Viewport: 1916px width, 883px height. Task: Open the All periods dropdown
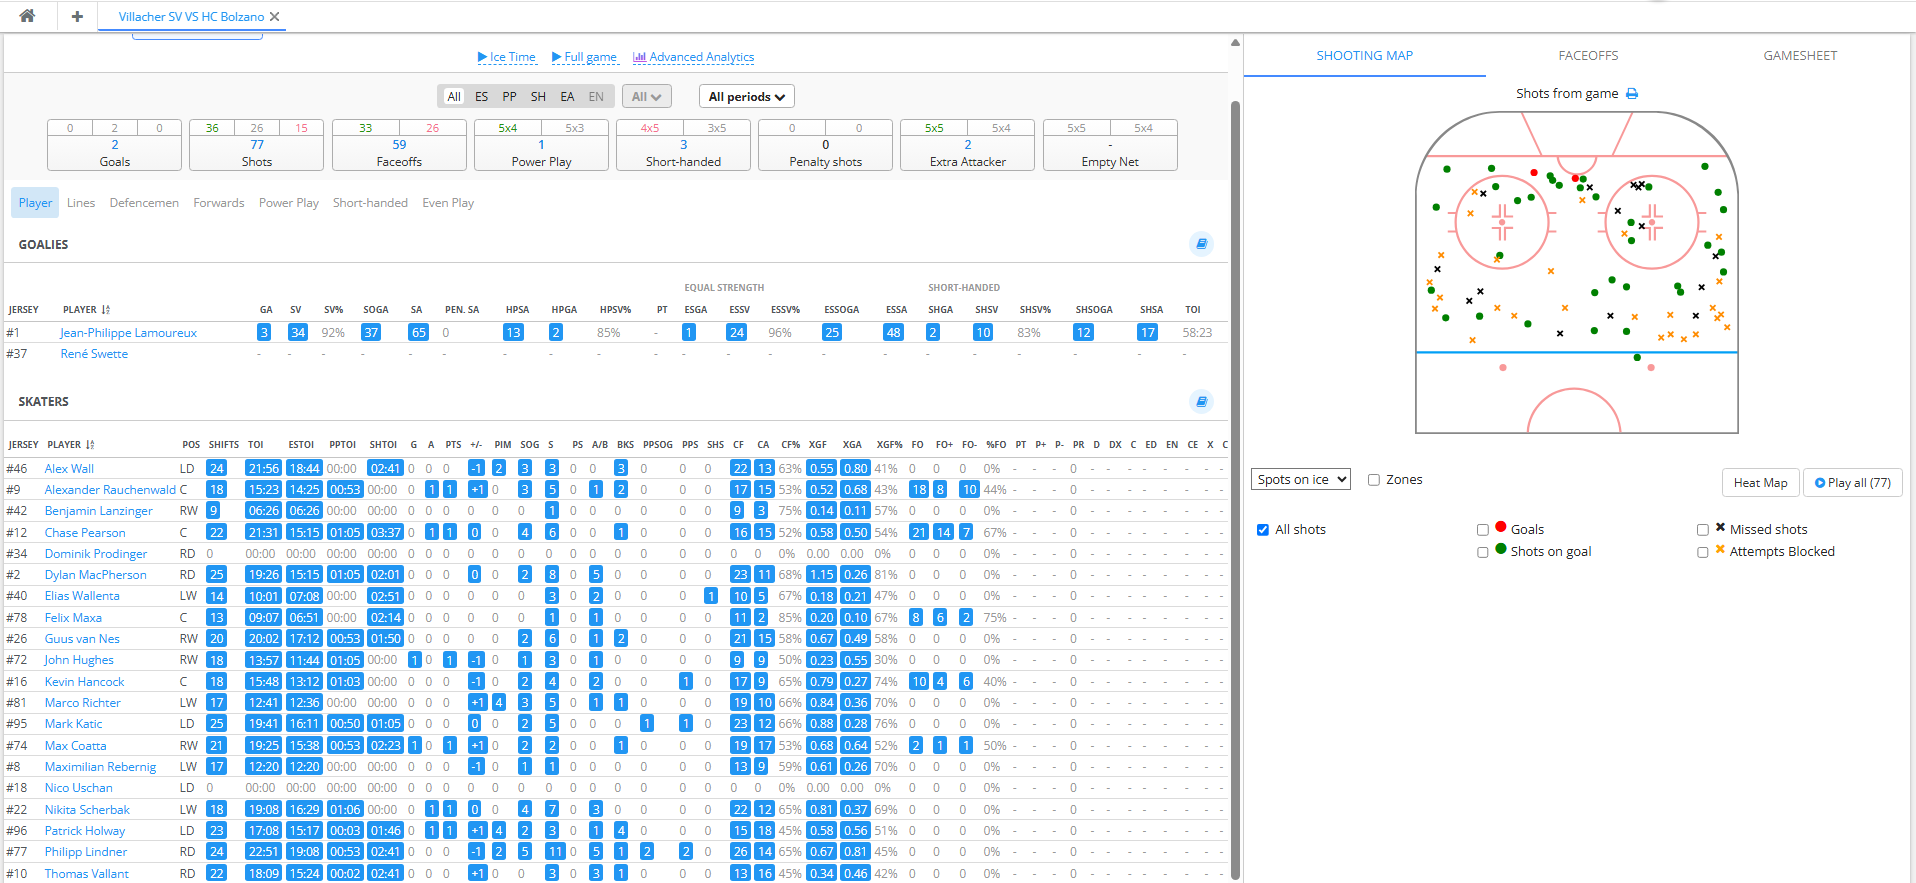coord(746,97)
